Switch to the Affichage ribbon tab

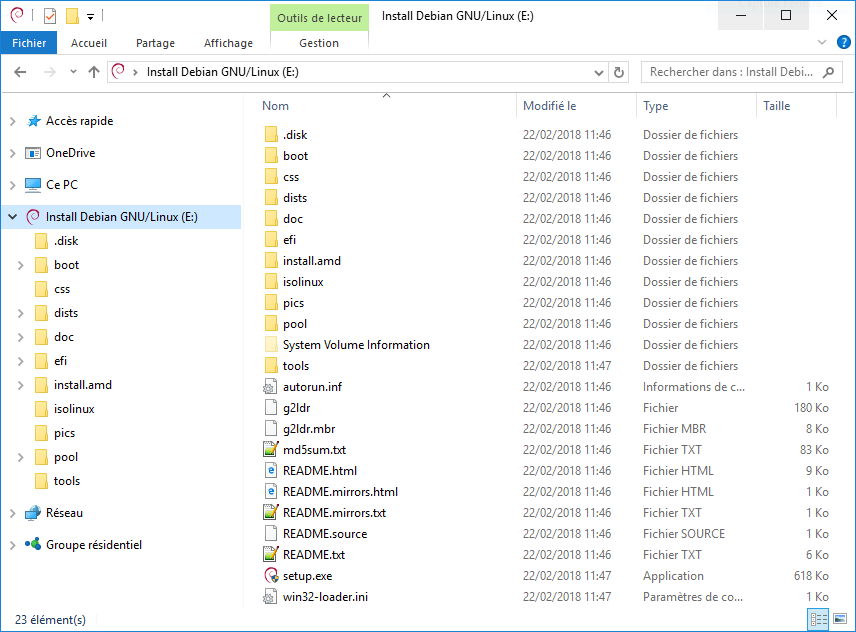[228, 43]
